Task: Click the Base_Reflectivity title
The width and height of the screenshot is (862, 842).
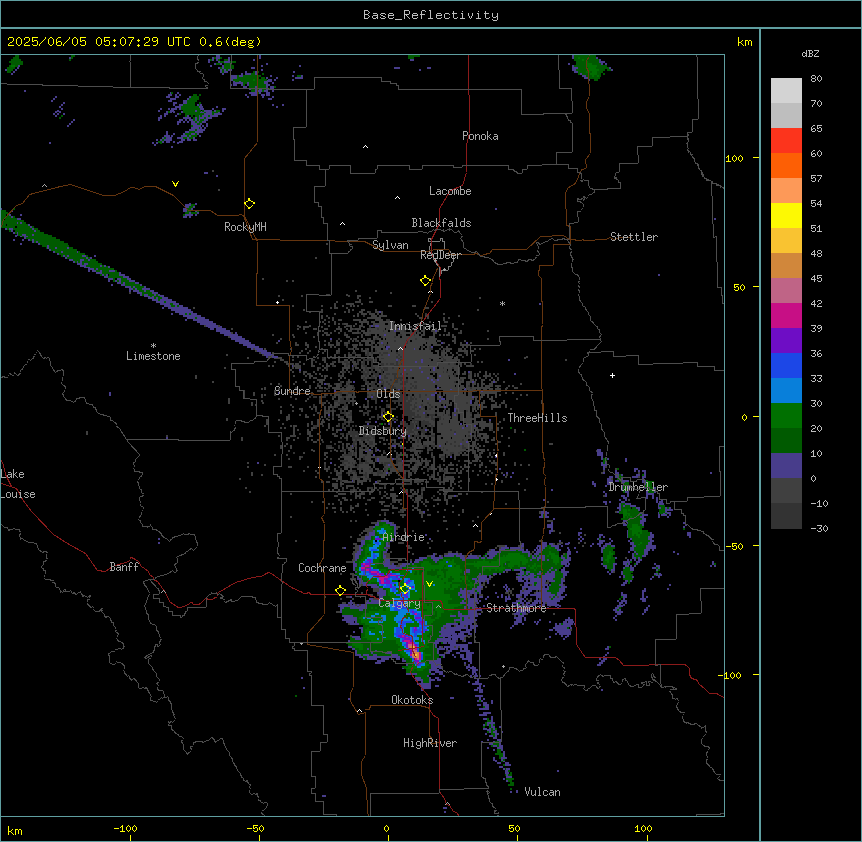Action: coord(431,15)
